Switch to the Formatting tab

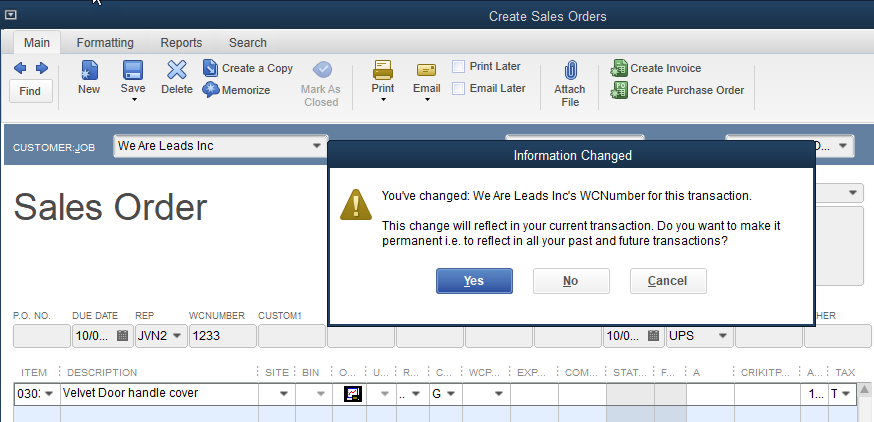[105, 43]
